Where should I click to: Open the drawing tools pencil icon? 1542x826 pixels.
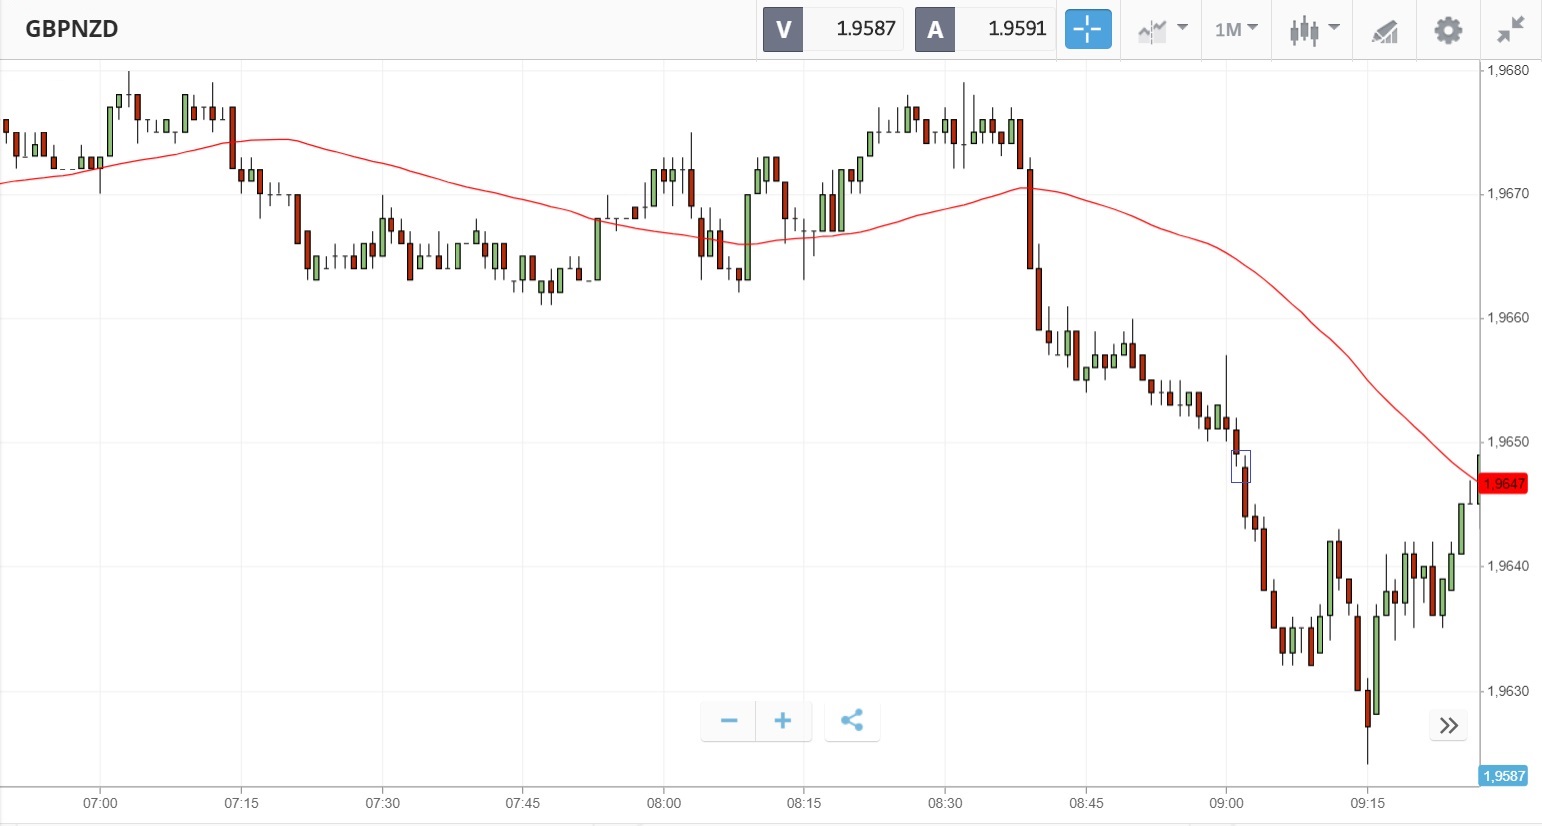[1384, 30]
